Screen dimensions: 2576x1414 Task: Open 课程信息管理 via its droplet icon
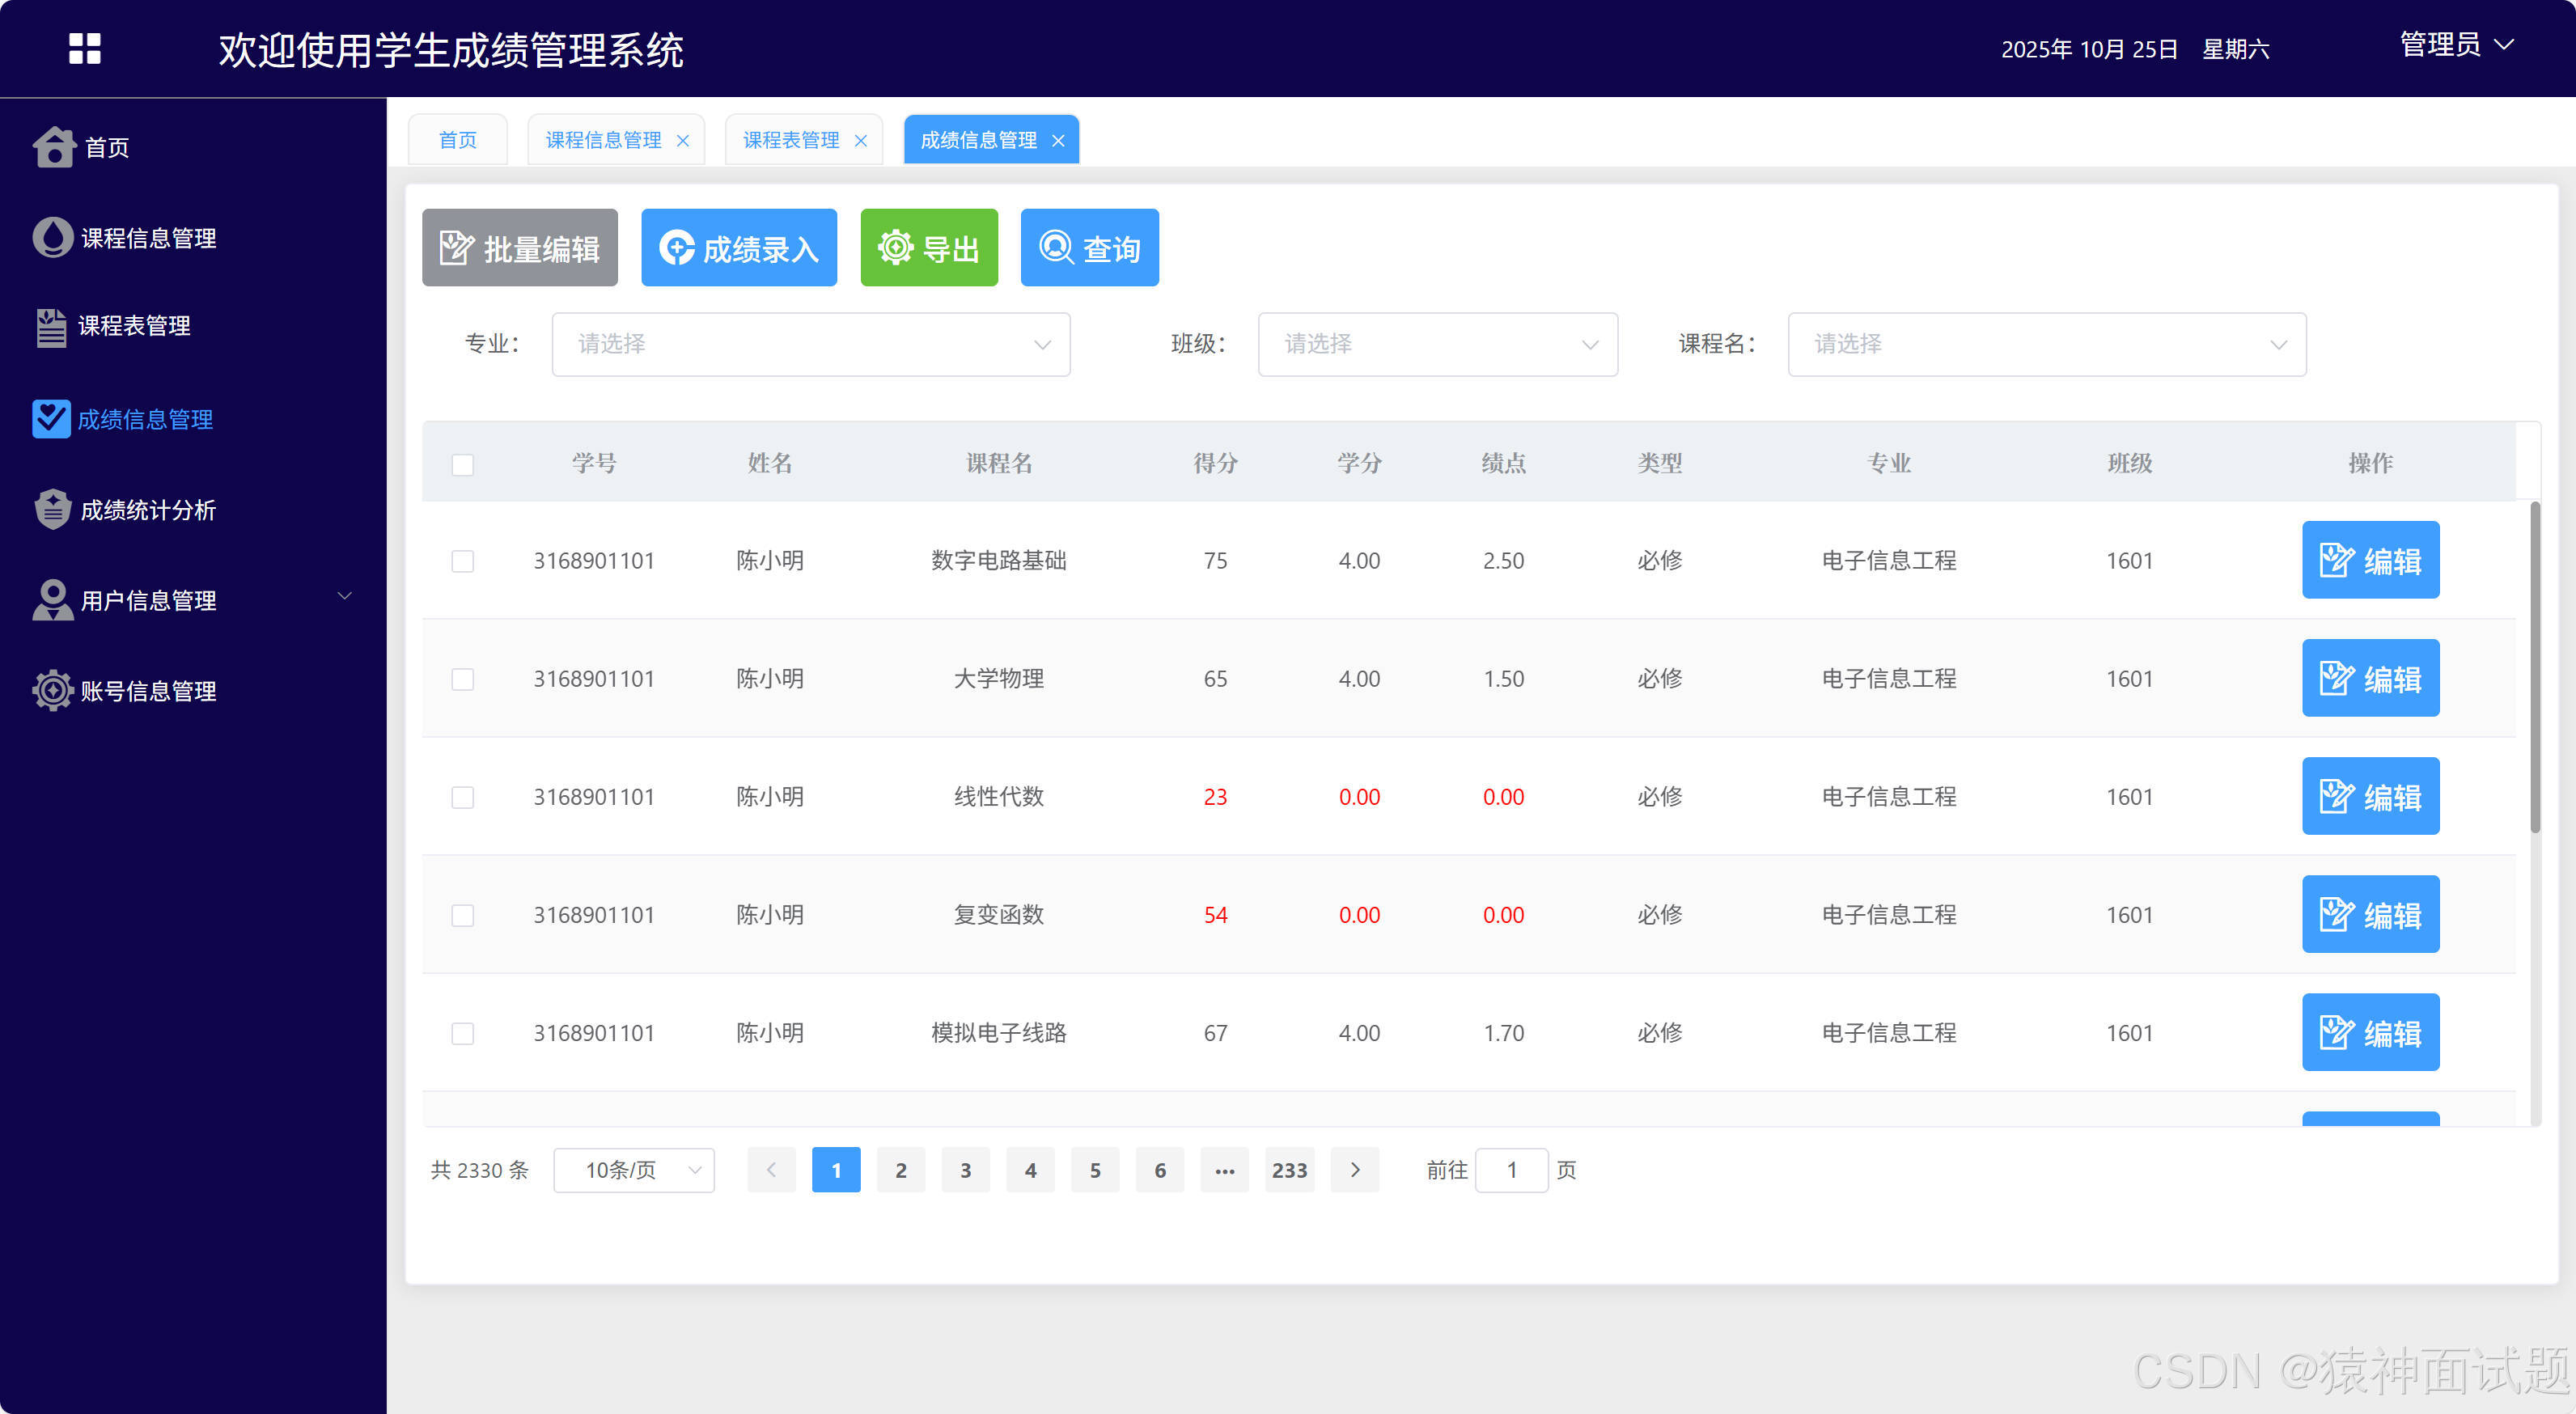53,237
